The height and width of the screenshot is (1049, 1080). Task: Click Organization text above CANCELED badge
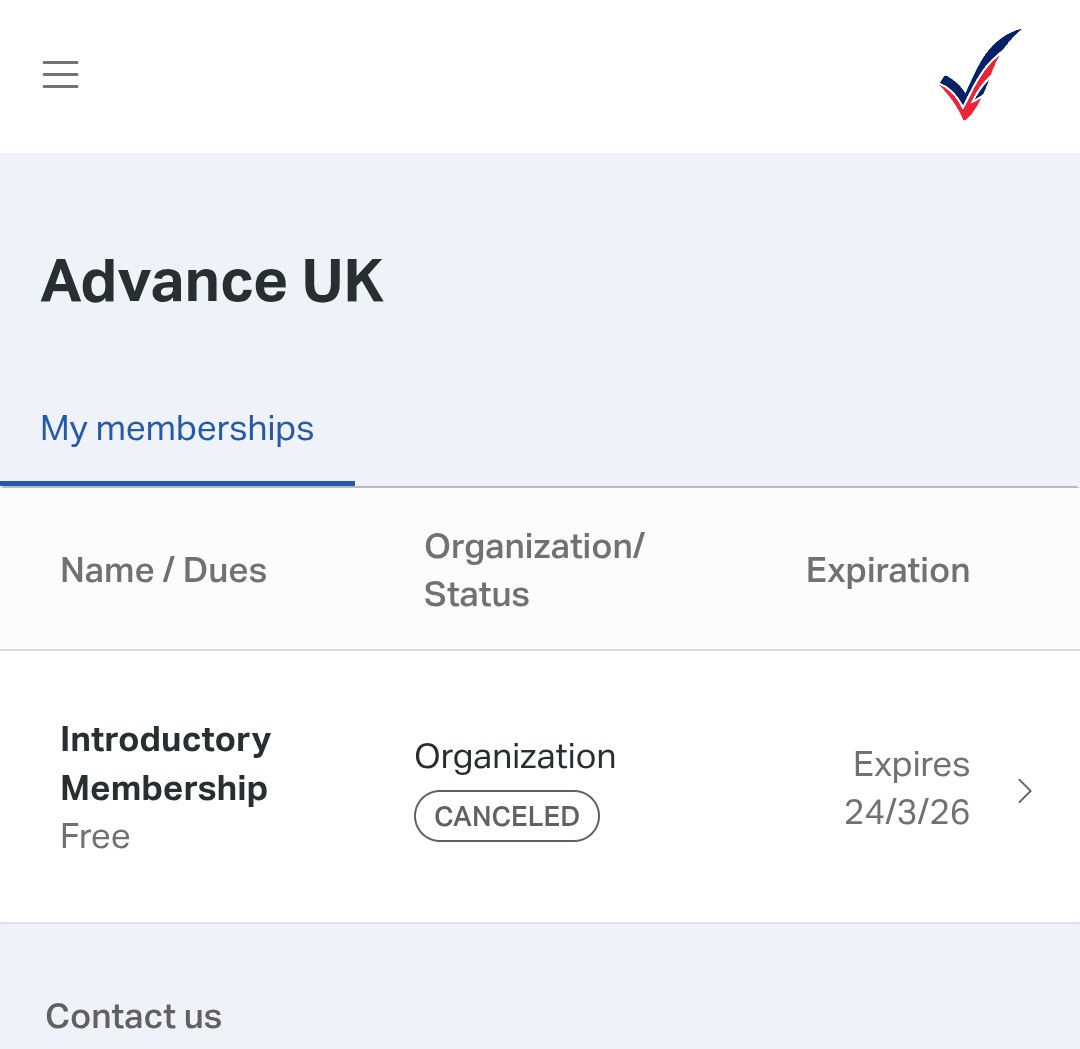click(x=515, y=757)
